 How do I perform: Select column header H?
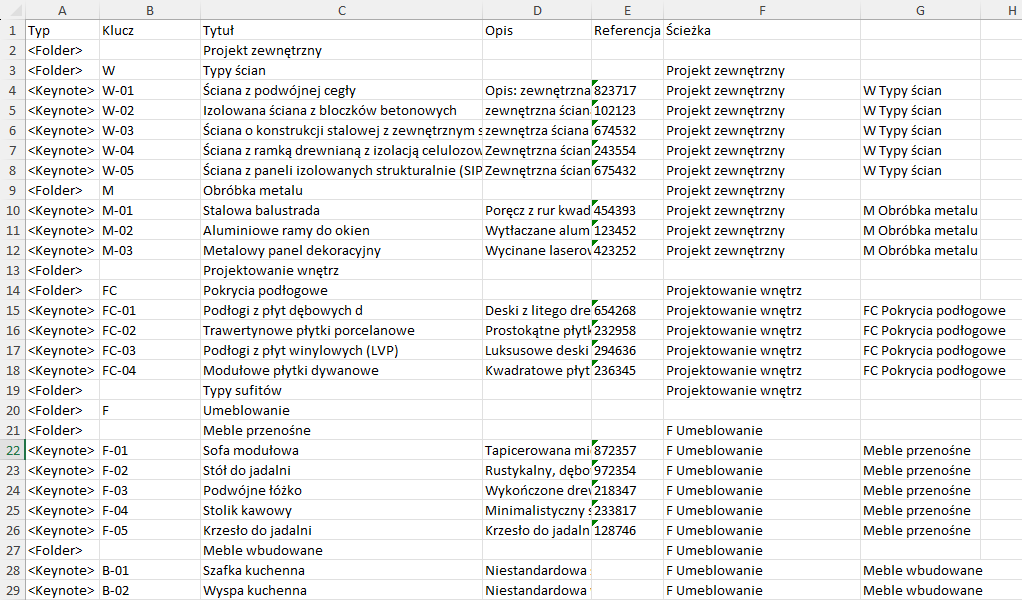(x=1008, y=10)
